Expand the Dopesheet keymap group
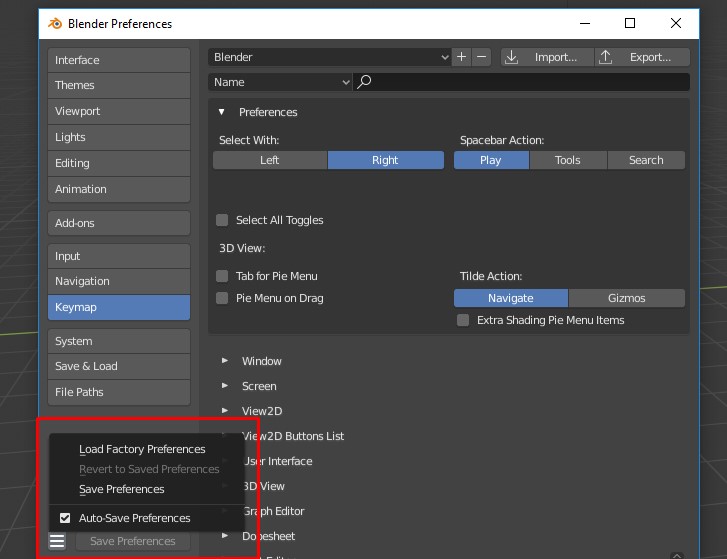 [x=225, y=536]
